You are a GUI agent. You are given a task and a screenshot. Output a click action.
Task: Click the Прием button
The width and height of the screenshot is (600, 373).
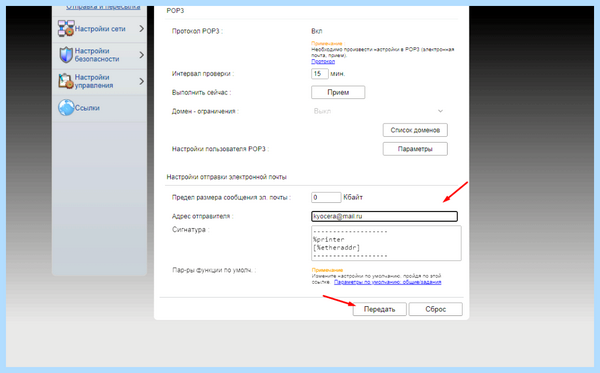[338, 92]
